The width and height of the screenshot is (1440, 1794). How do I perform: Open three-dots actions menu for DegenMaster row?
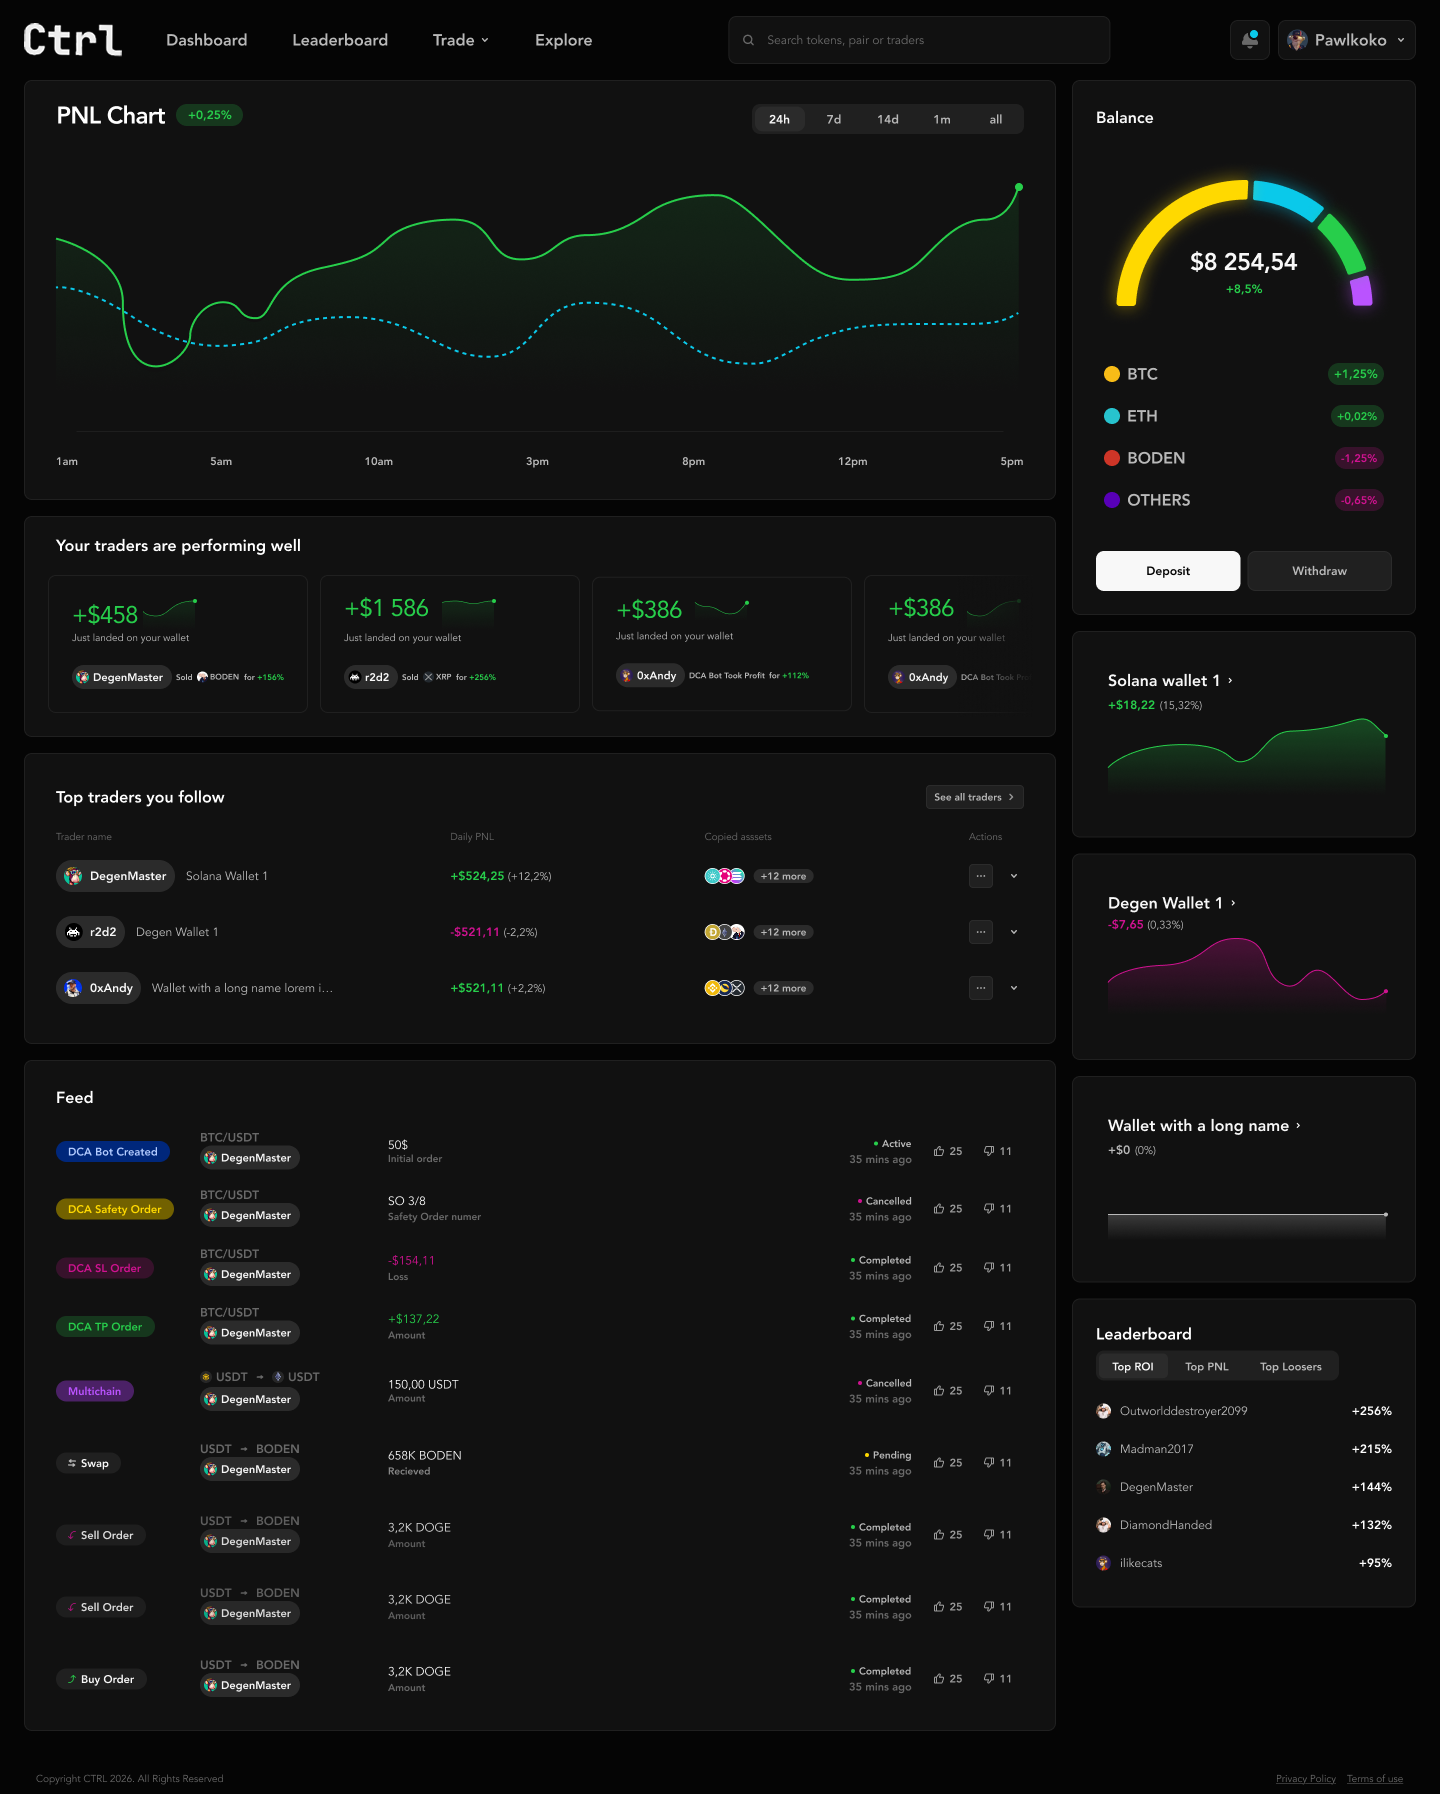tap(981, 876)
